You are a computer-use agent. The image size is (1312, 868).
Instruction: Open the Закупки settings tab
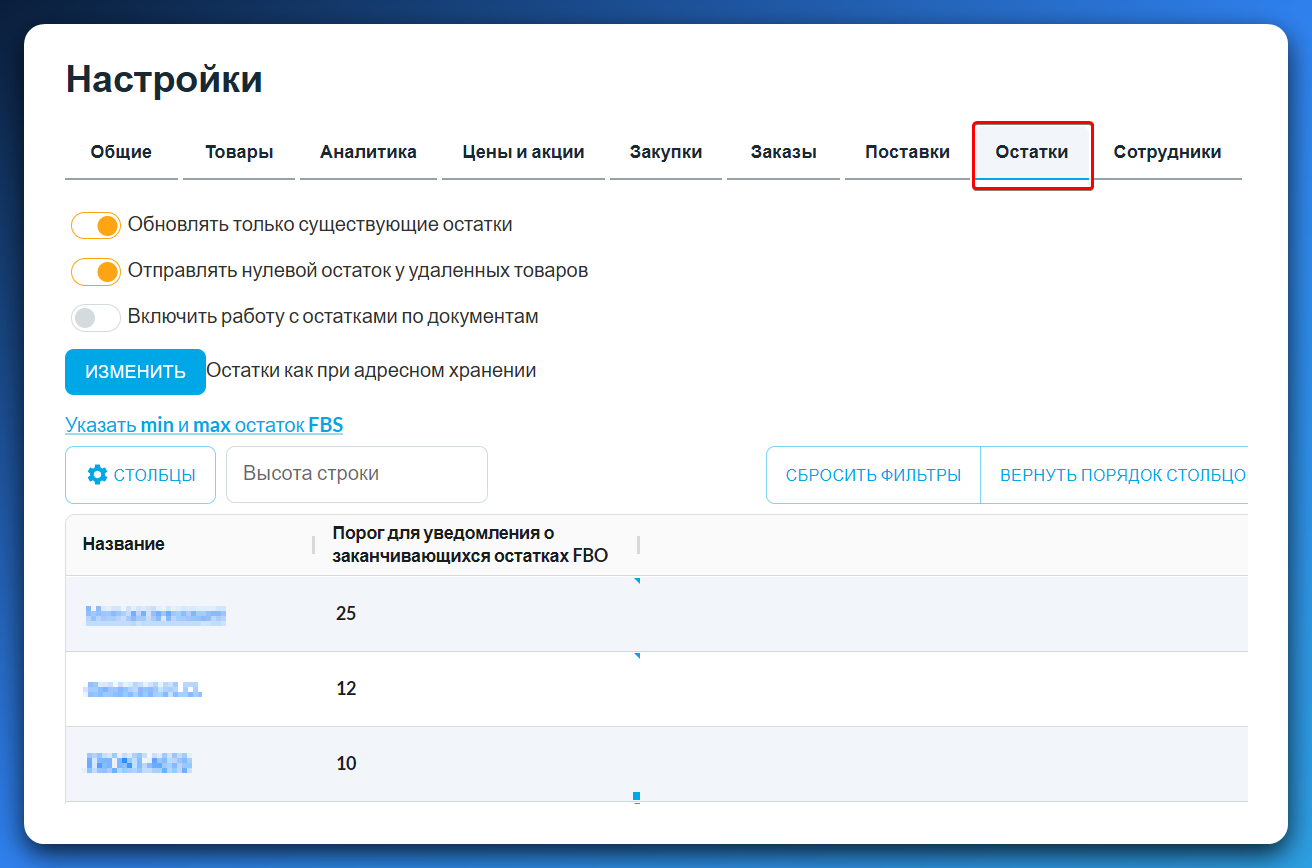pos(666,153)
